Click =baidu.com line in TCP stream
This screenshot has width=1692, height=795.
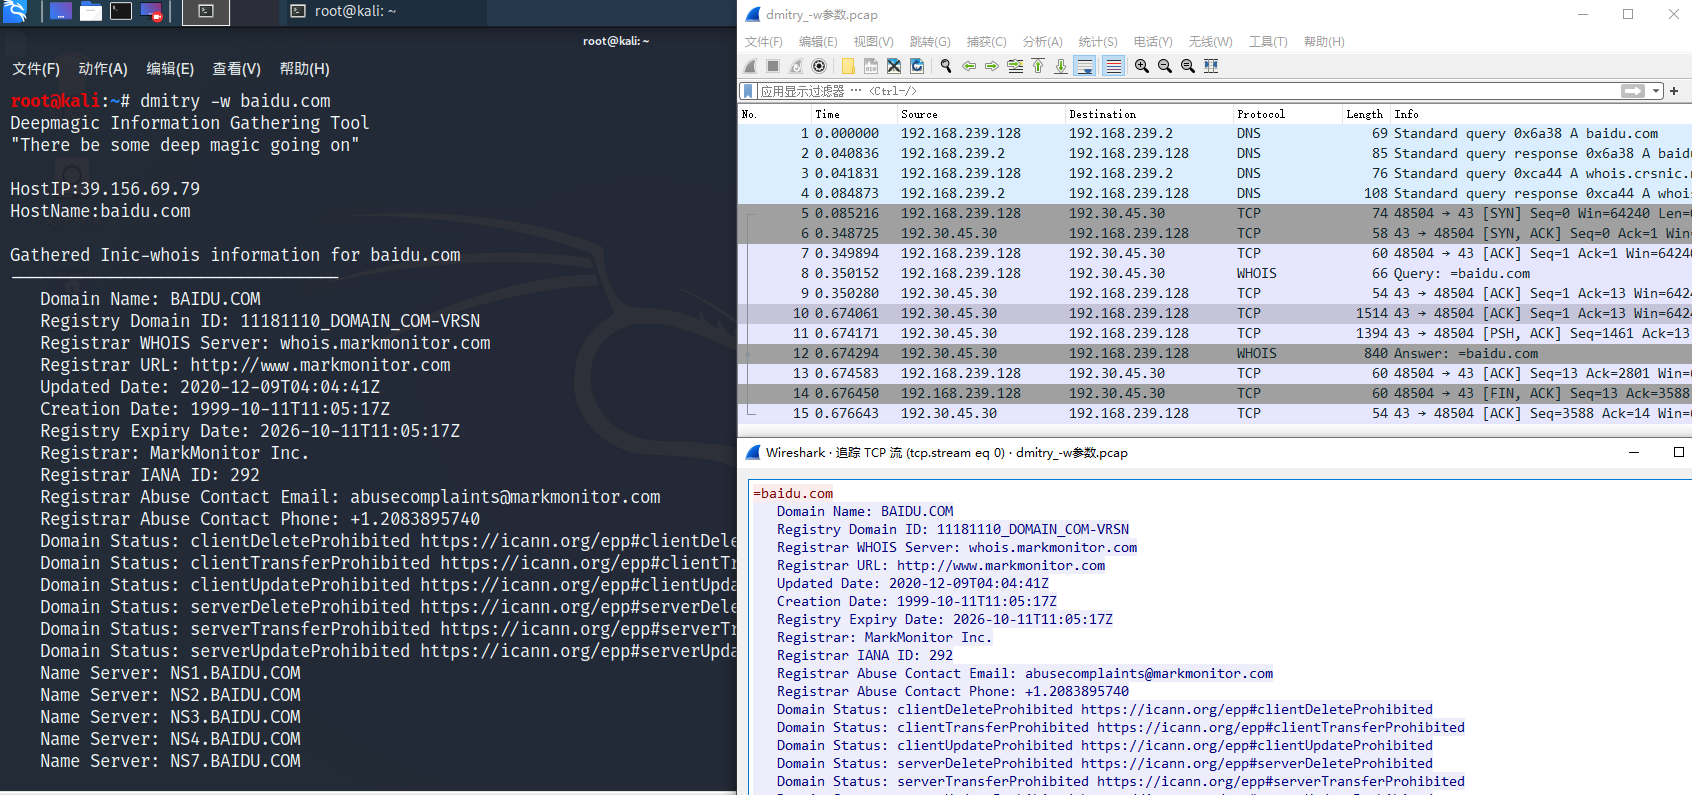793,493
